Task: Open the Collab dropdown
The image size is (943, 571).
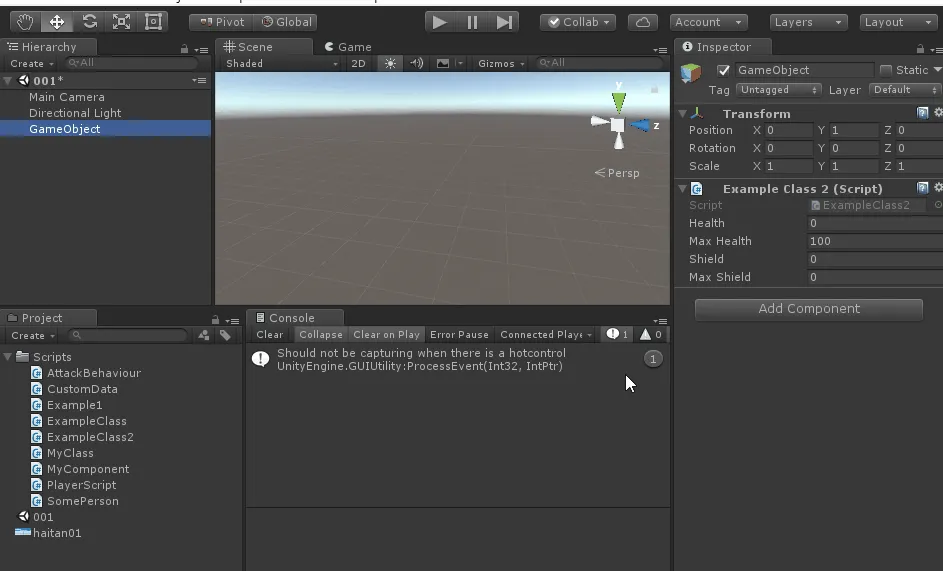Action: tap(578, 22)
